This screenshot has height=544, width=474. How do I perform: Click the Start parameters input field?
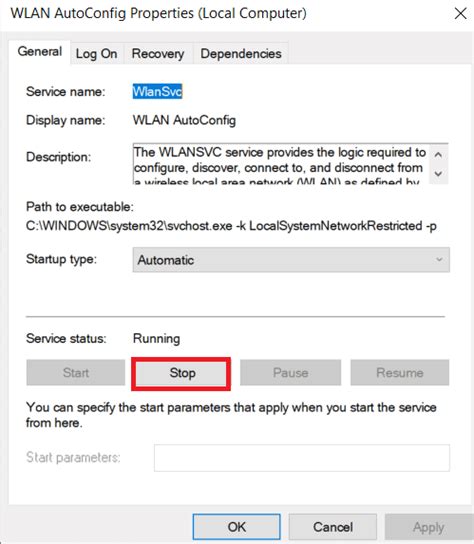click(302, 458)
